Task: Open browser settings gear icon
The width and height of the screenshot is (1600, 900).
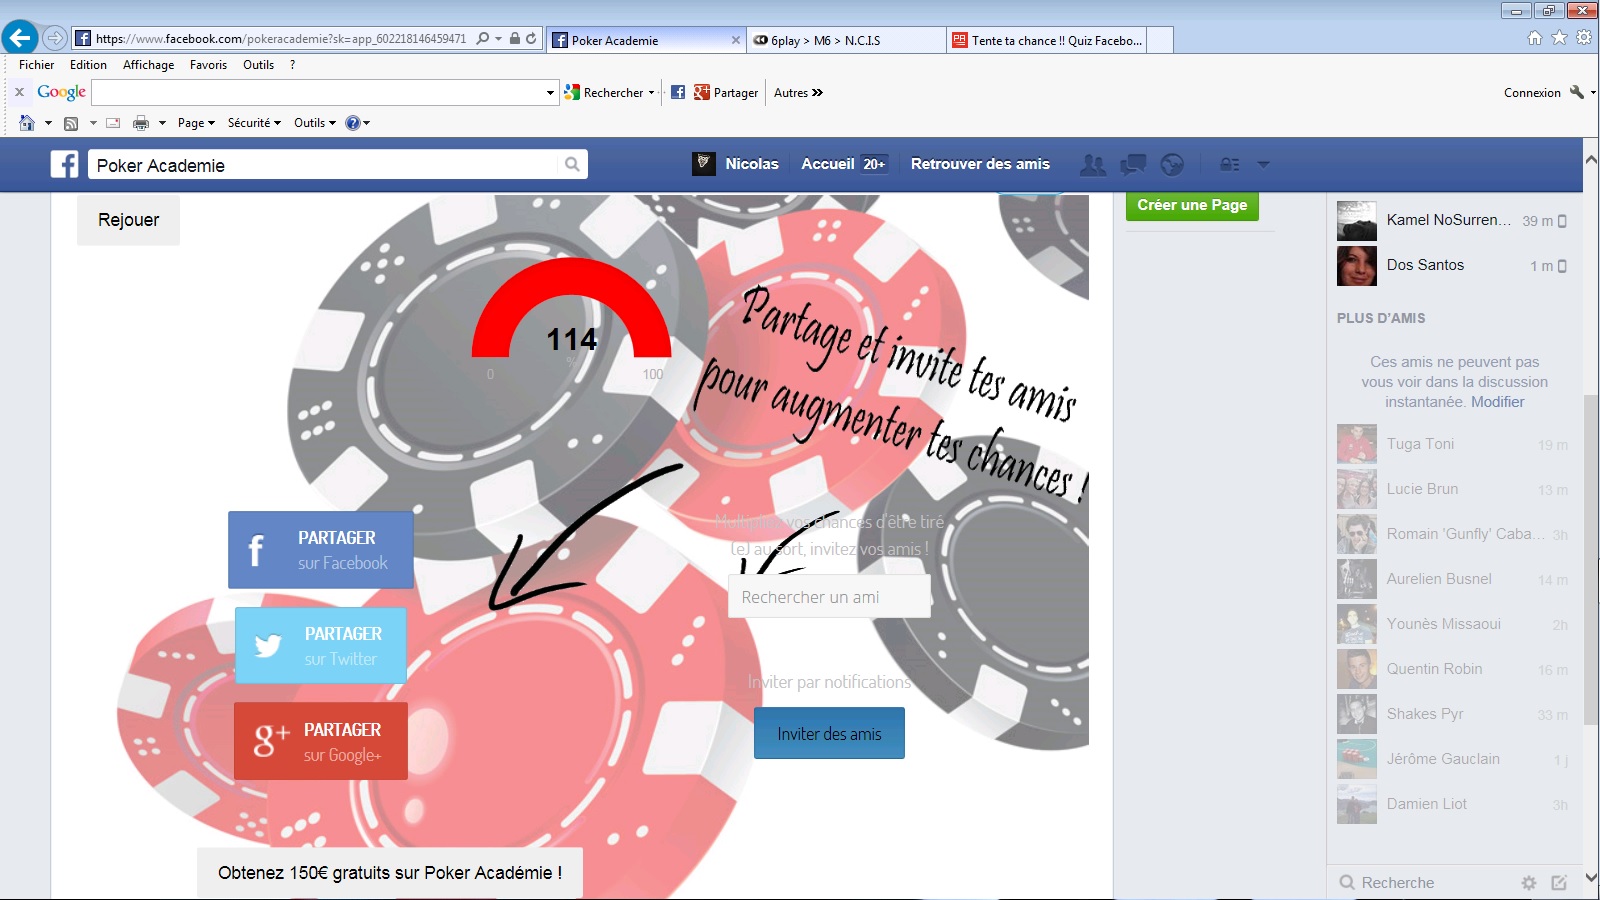Action: tap(1583, 38)
